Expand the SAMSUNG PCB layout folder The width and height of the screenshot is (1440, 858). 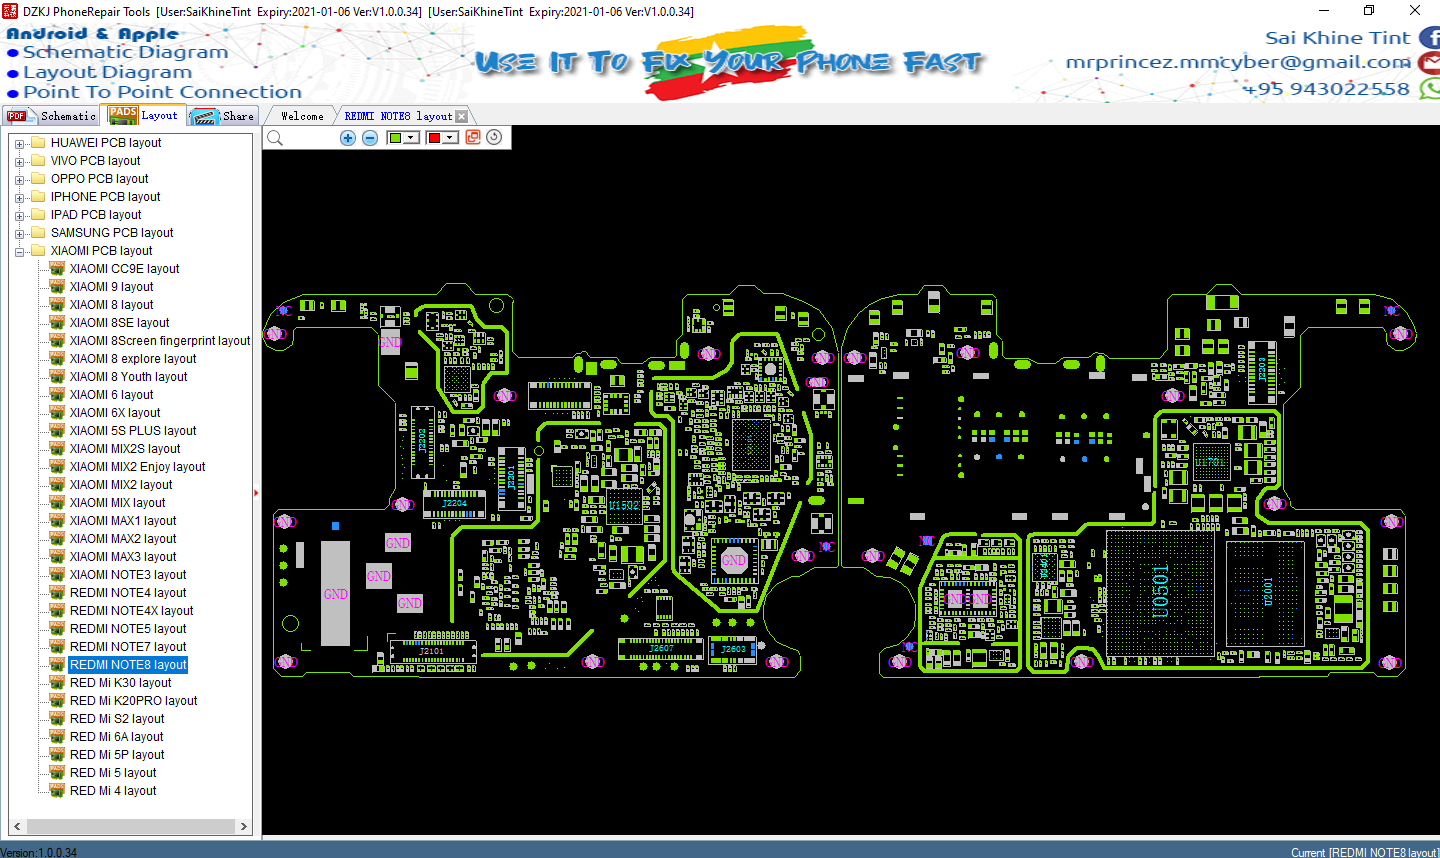click(19, 234)
